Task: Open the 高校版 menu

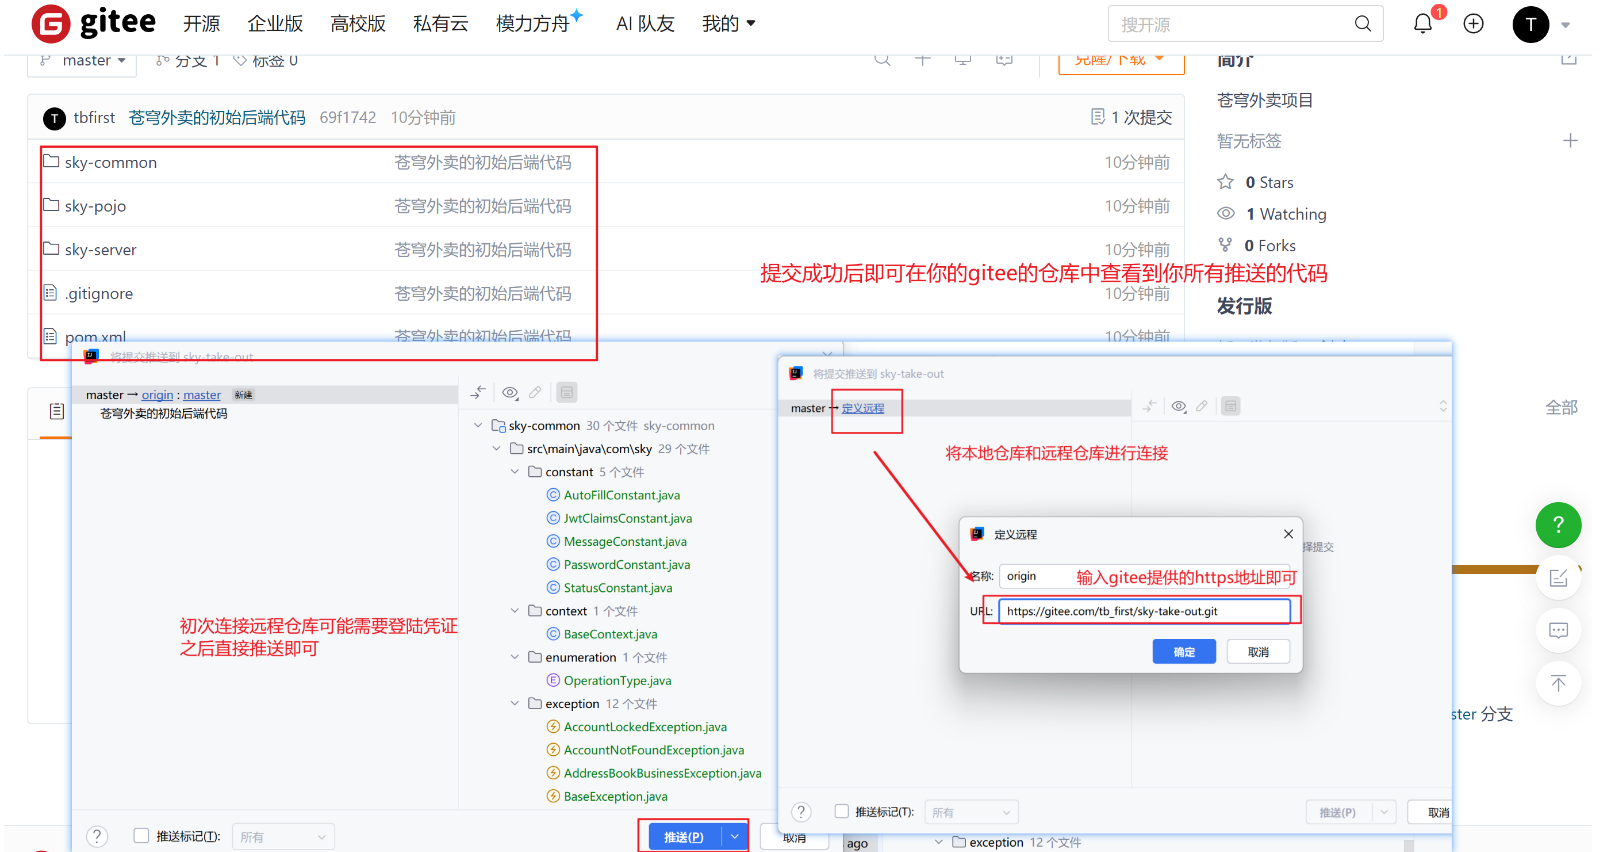Action: point(358,24)
